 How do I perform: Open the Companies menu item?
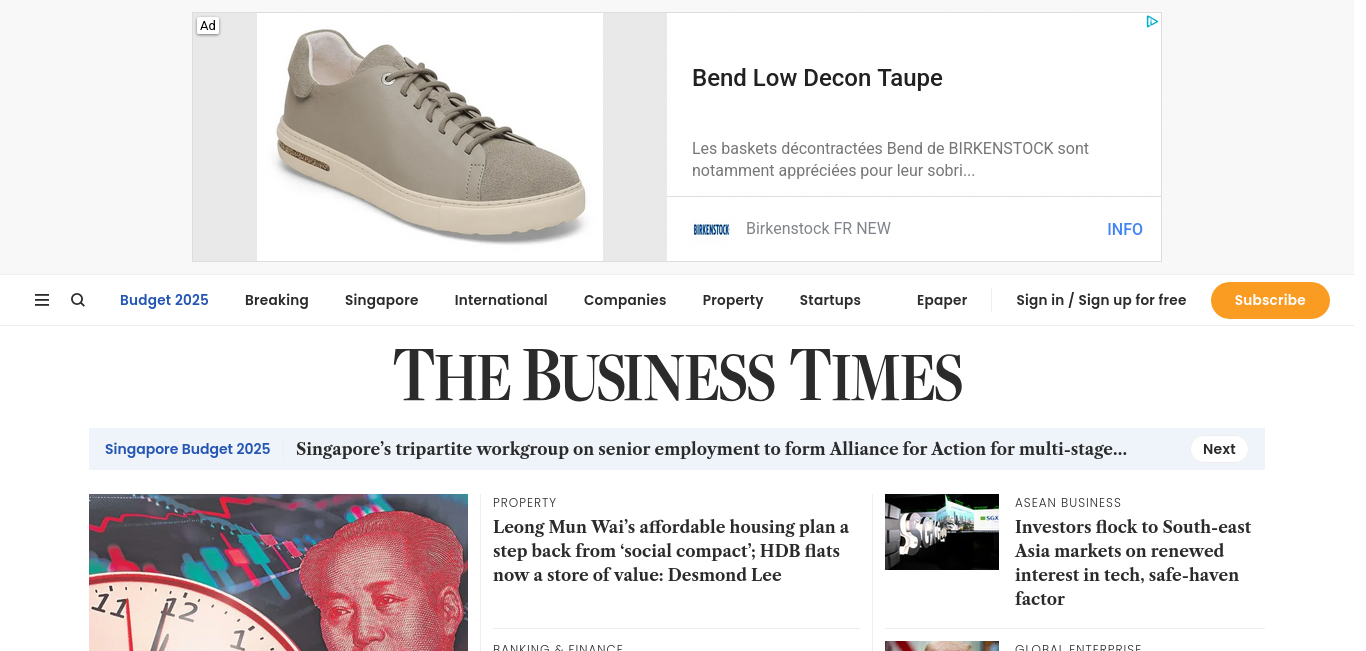click(x=625, y=300)
